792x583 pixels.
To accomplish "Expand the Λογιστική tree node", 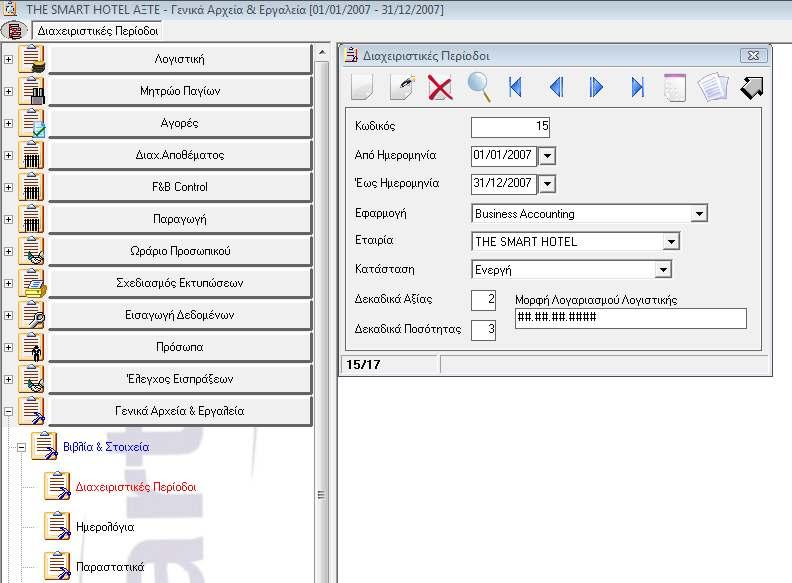I will 9,59.
